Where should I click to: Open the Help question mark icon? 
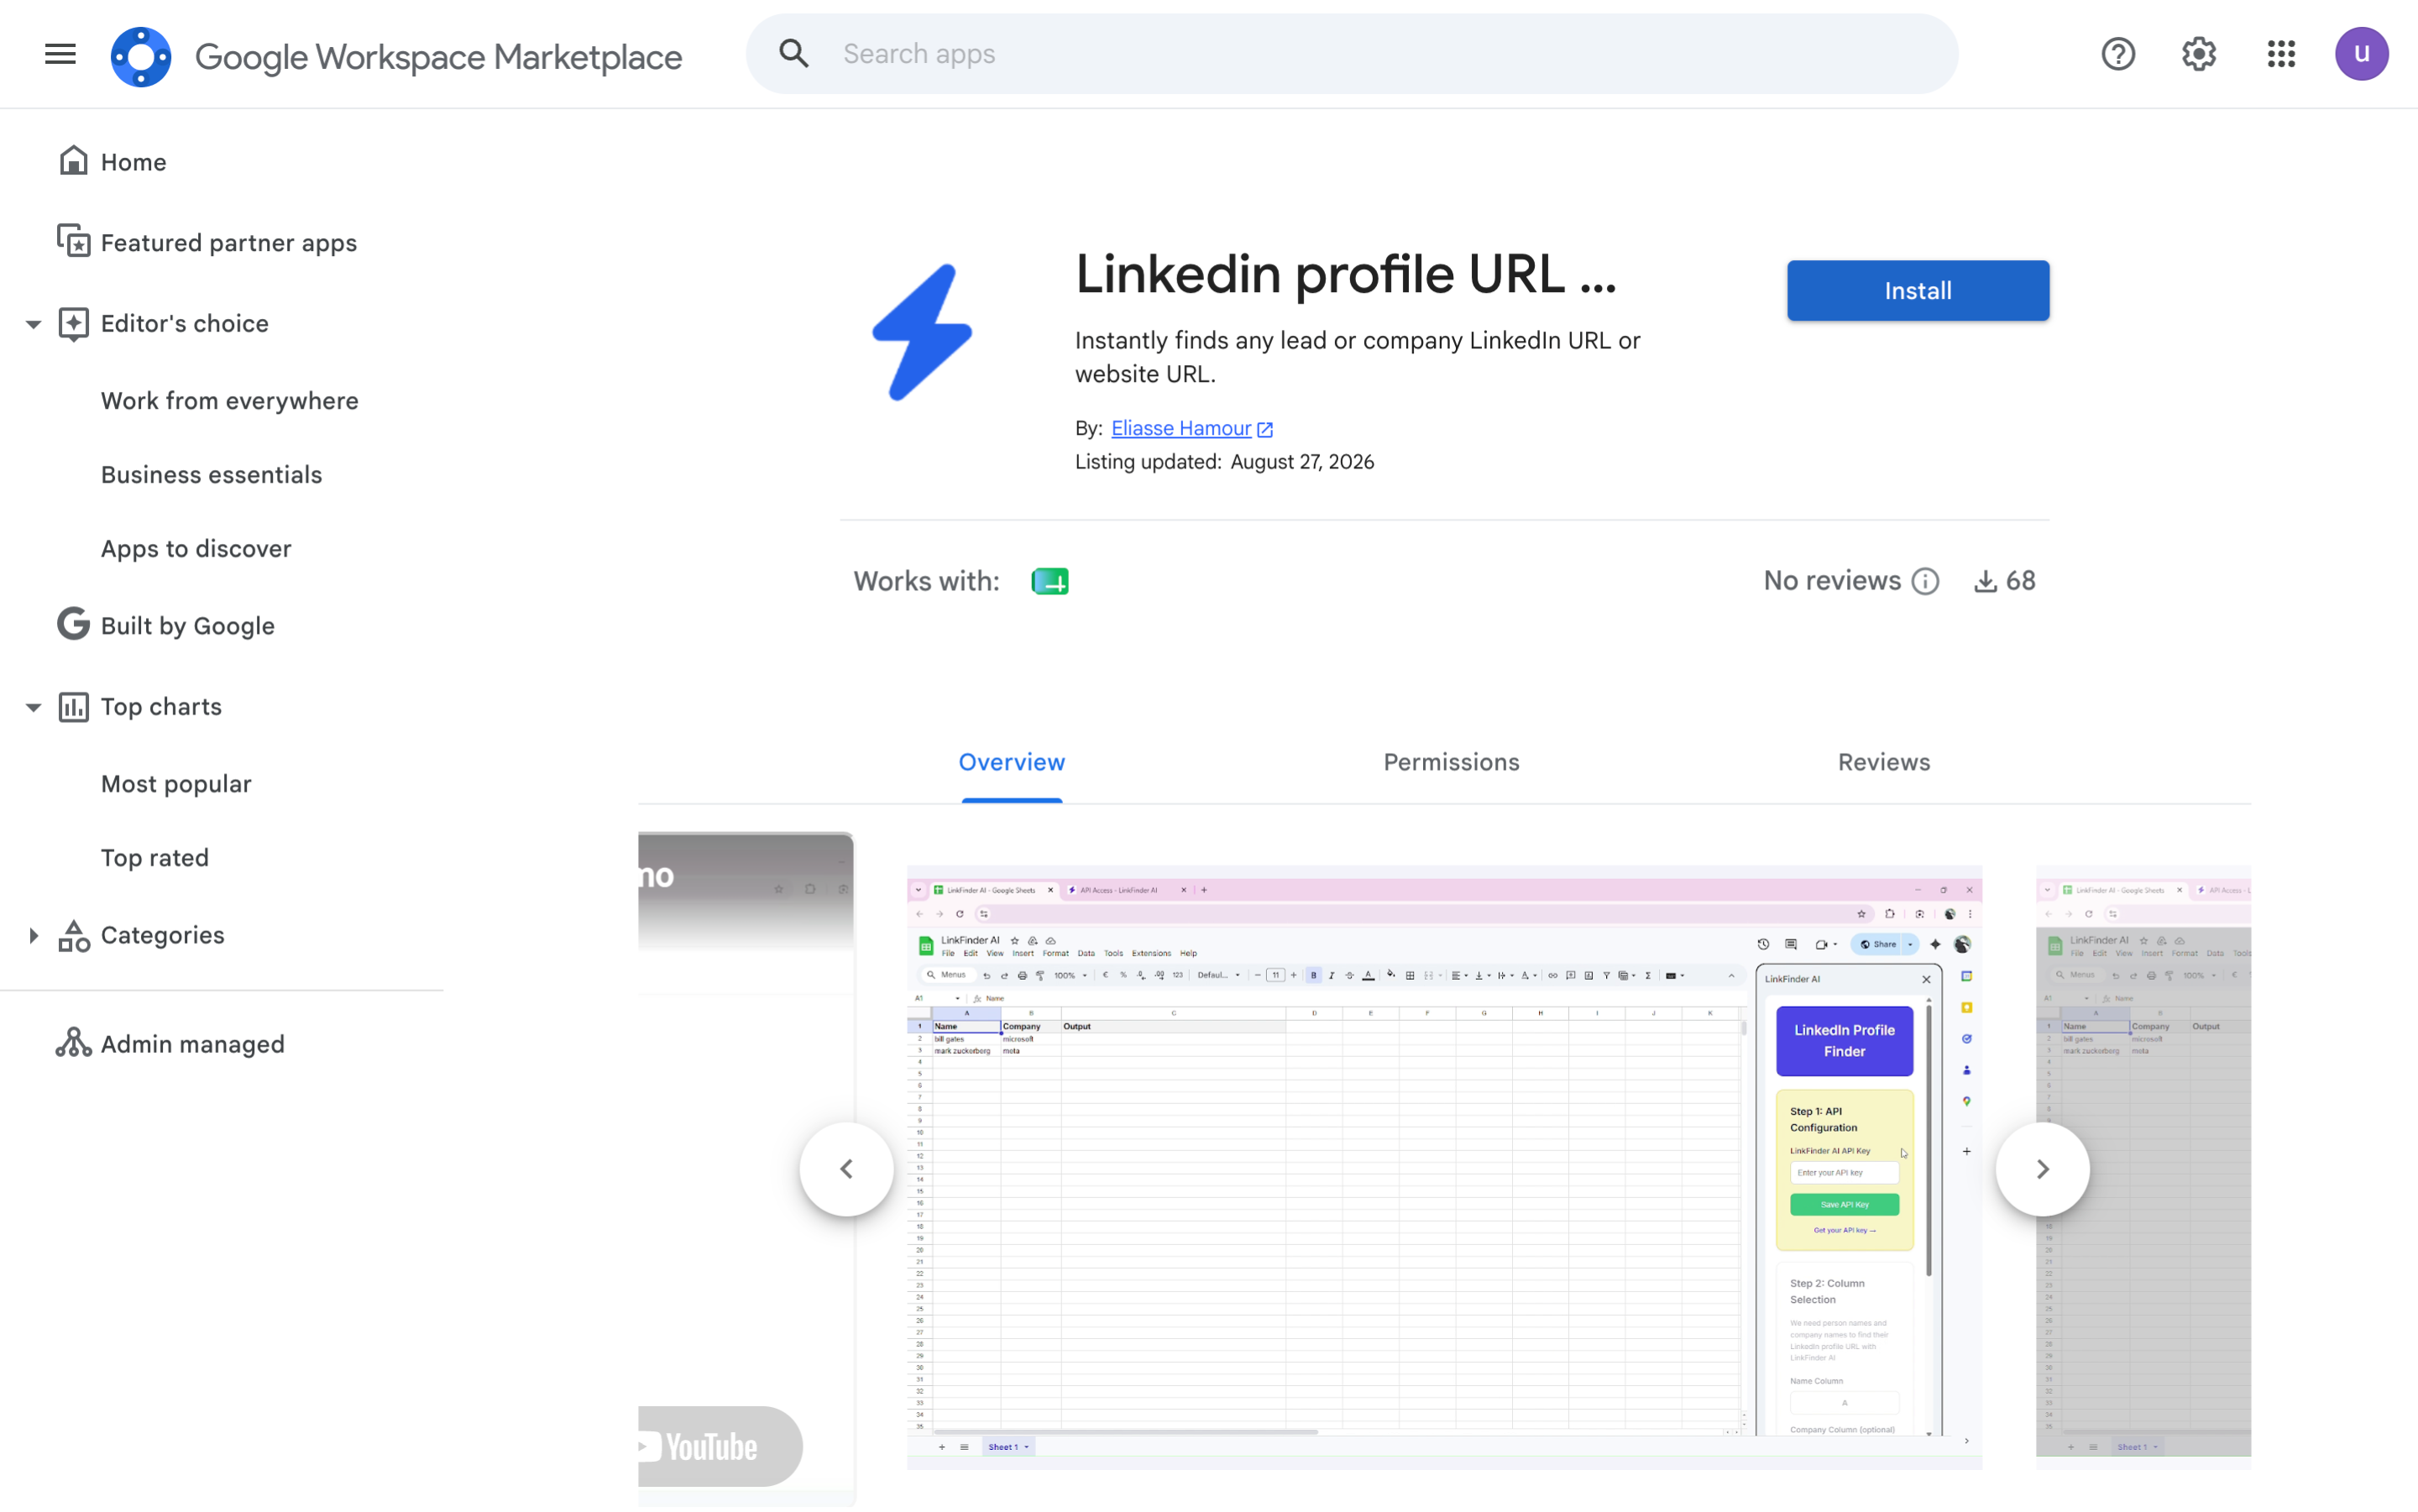tap(2117, 54)
